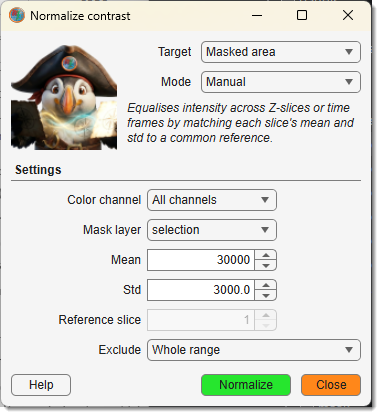Viewport: 381px width, 416px height.
Task: Increase the Mean value with up arrow
Action: (x=266, y=255)
